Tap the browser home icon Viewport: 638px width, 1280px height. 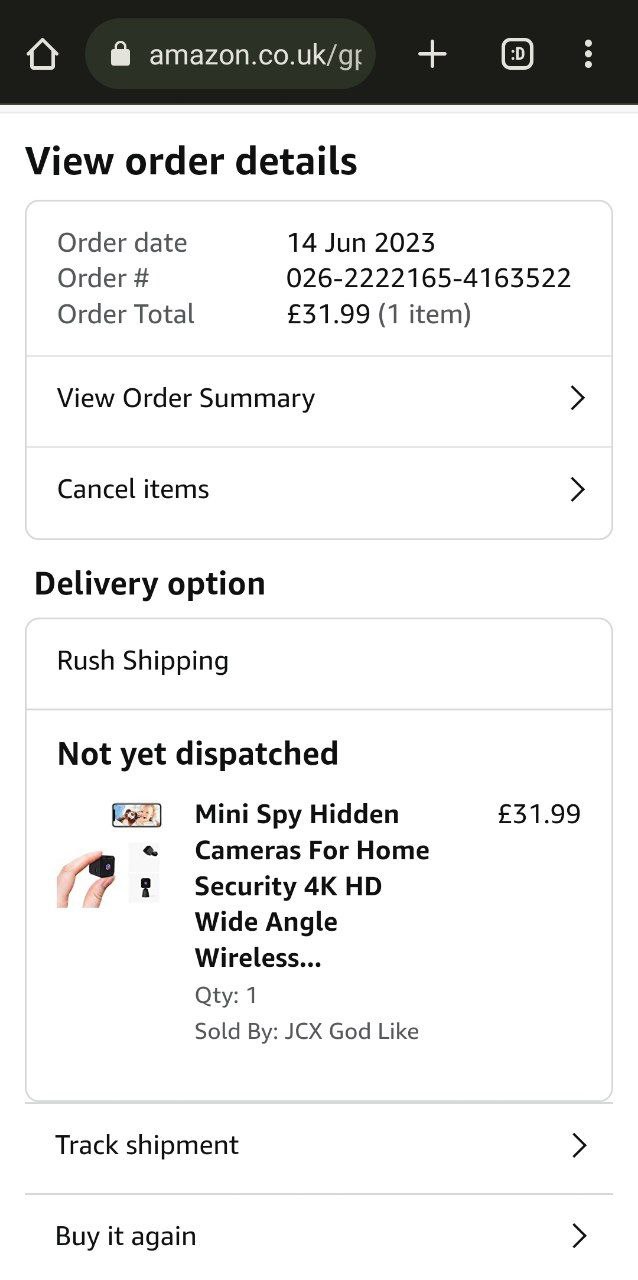pos(42,54)
